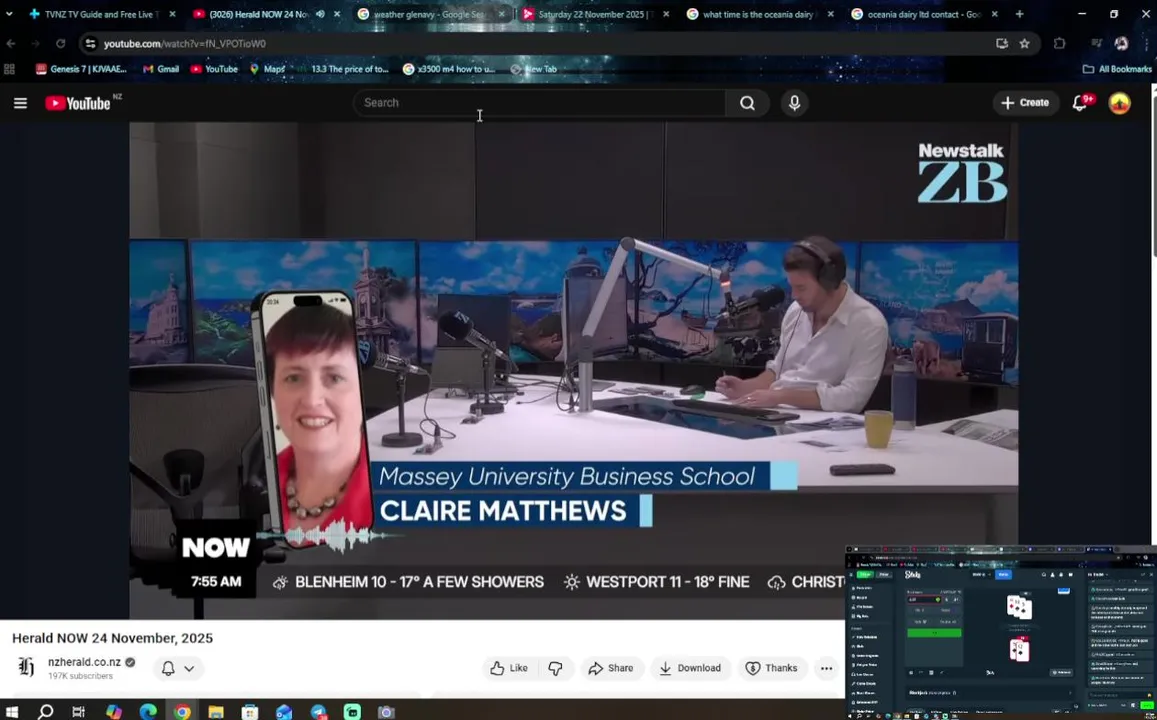The image size is (1157, 720).
Task: Switch to oceania dairy ltd contact tab
Action: pos(925,14)
